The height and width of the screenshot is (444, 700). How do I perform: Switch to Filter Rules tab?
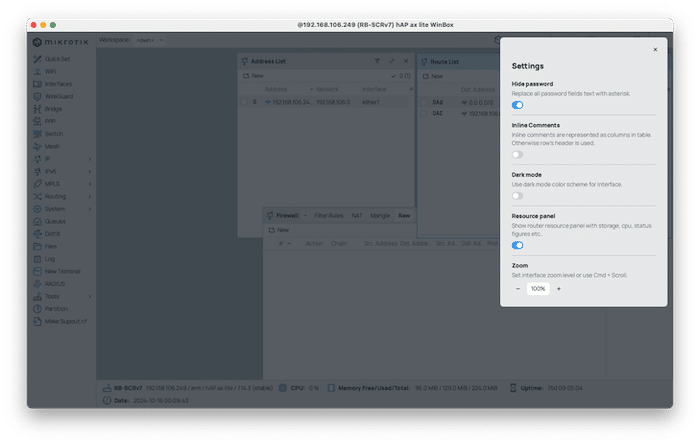click(x=329, y=216)
